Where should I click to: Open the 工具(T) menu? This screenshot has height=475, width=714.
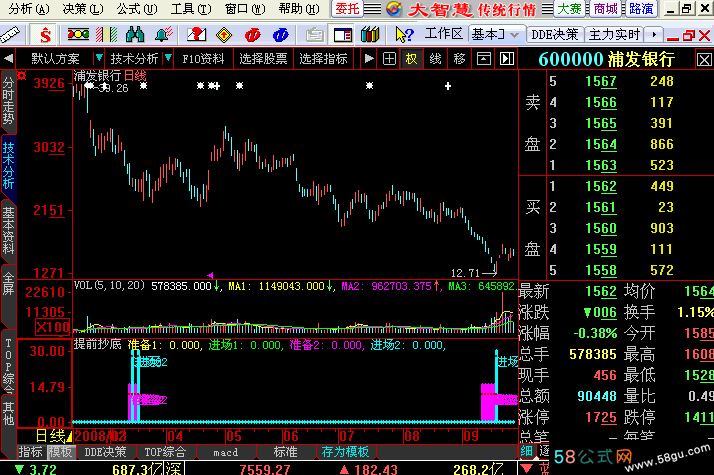[191, 9]
